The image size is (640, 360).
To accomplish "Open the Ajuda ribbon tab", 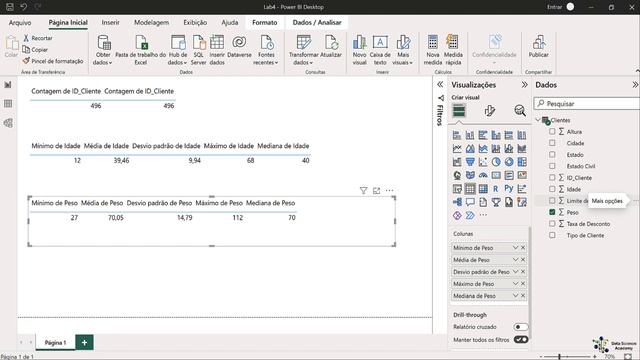I will [x=230, y=22].
